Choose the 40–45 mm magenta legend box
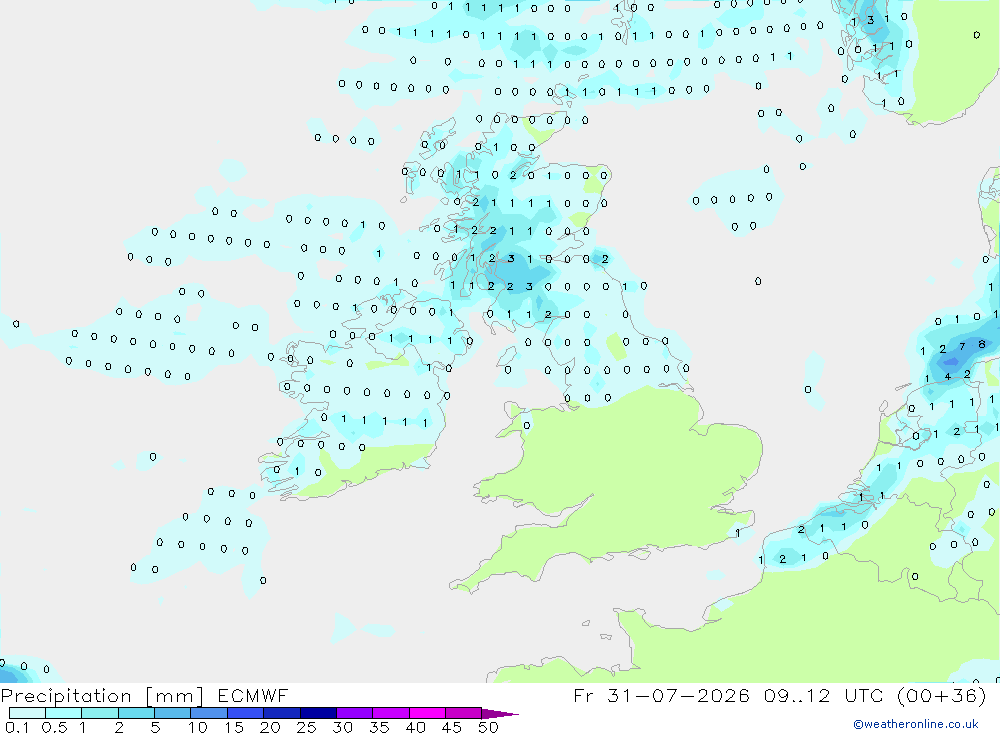Screen dimensions: 1000x733 click(x=427, y=713)
